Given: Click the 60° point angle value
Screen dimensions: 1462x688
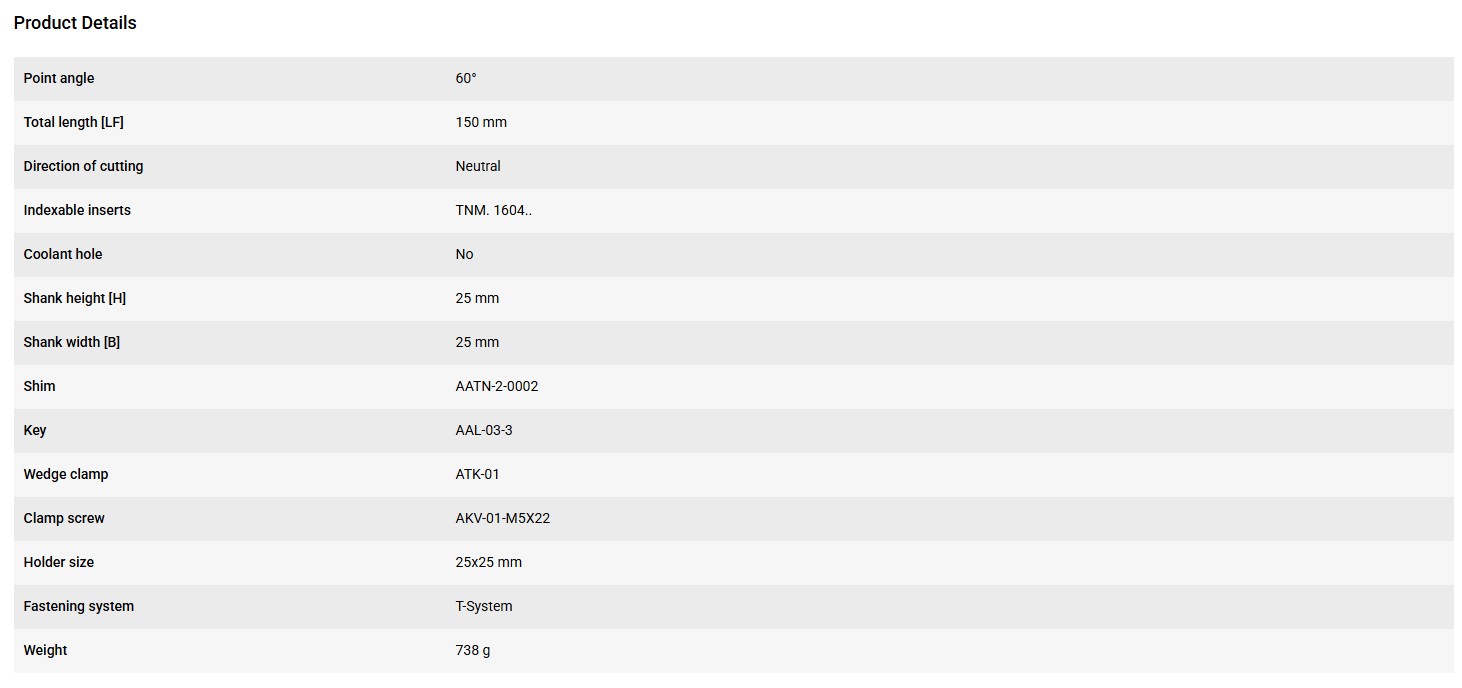Looking at the screenshot, I should point(466,78).
